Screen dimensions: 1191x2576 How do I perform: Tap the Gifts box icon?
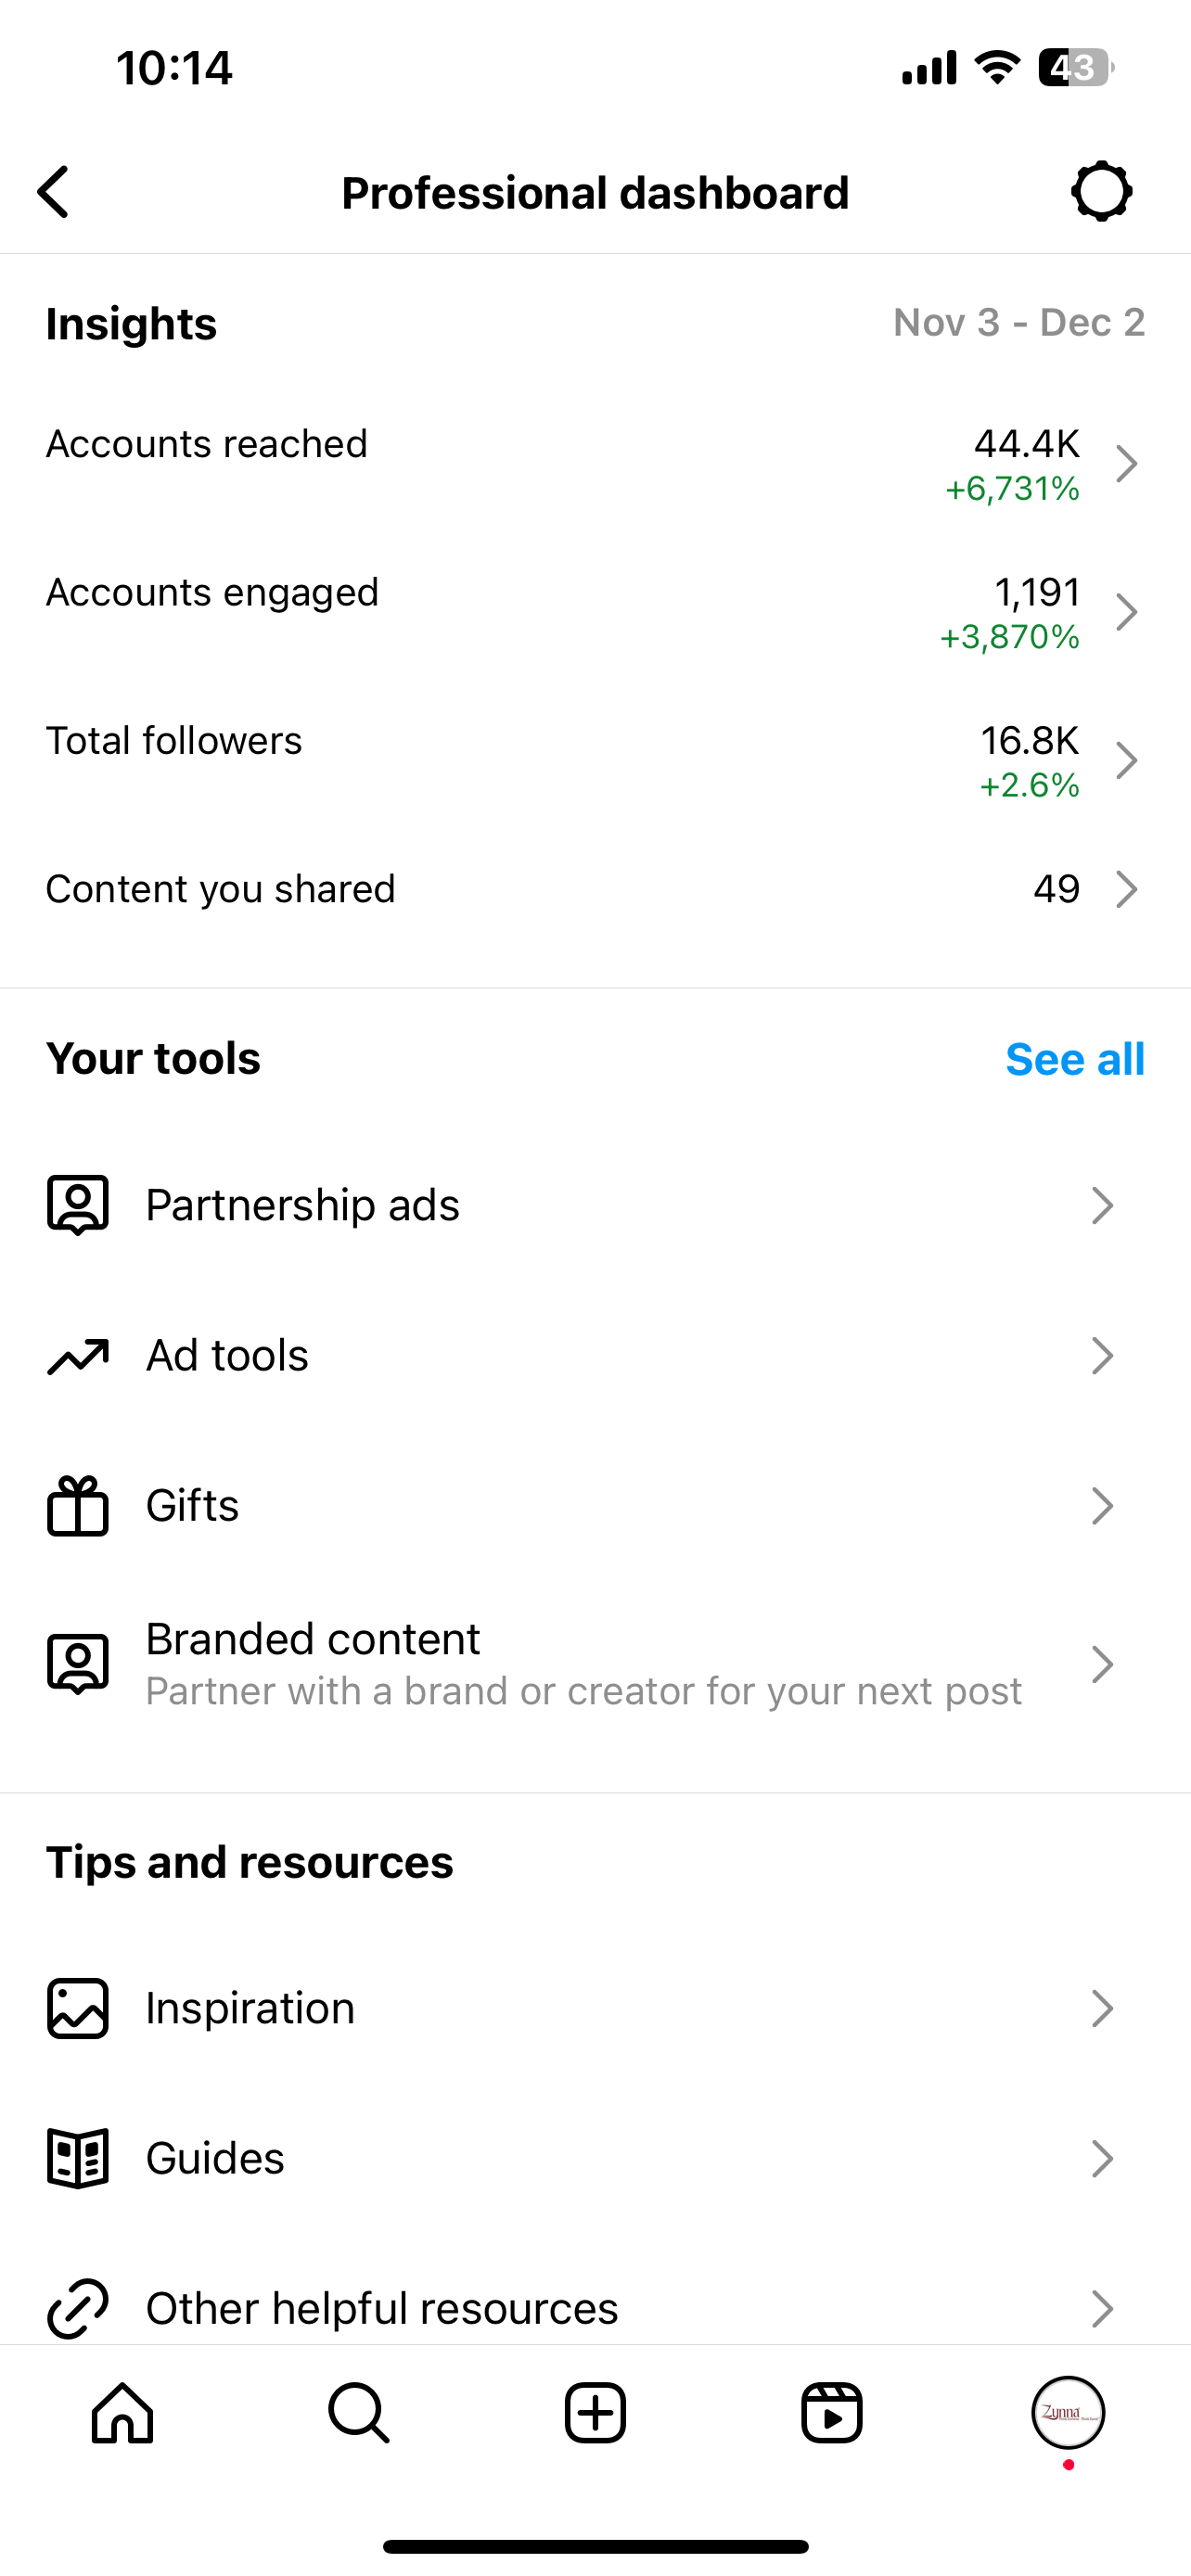pyautogui.click(x=78, y=1505)
